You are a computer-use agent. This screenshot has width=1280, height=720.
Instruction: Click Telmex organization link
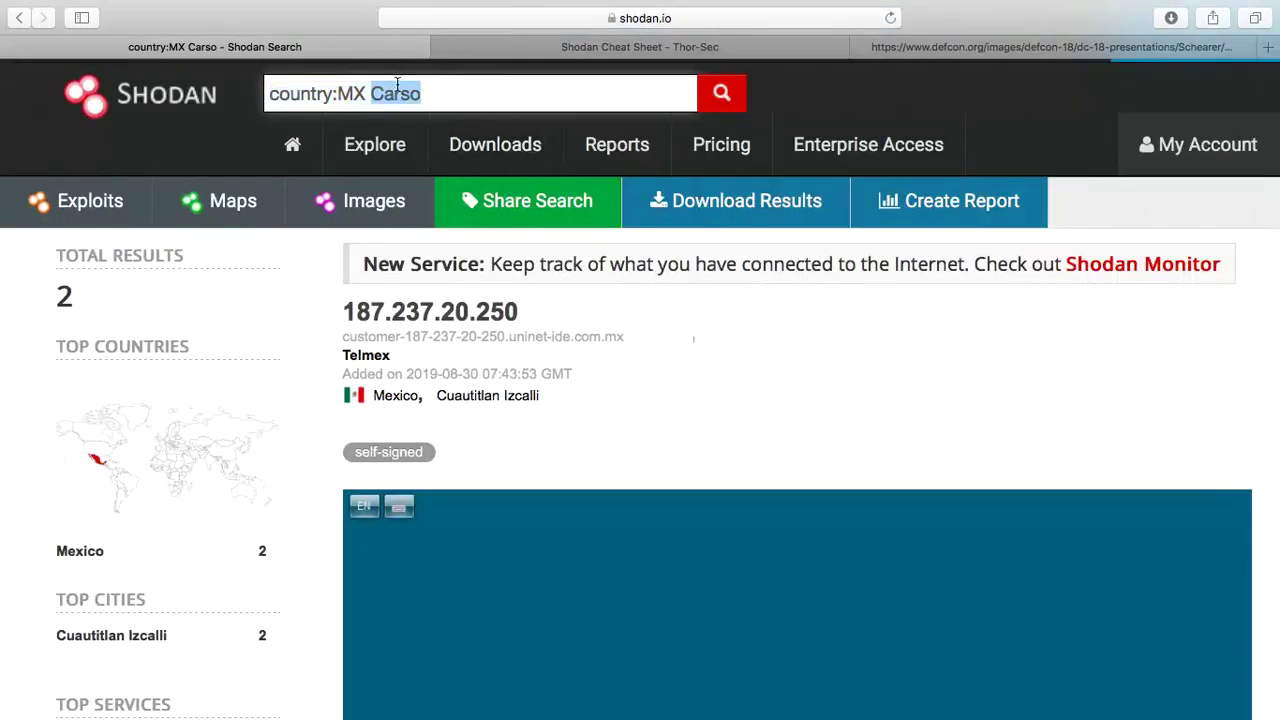click(366, 355)
